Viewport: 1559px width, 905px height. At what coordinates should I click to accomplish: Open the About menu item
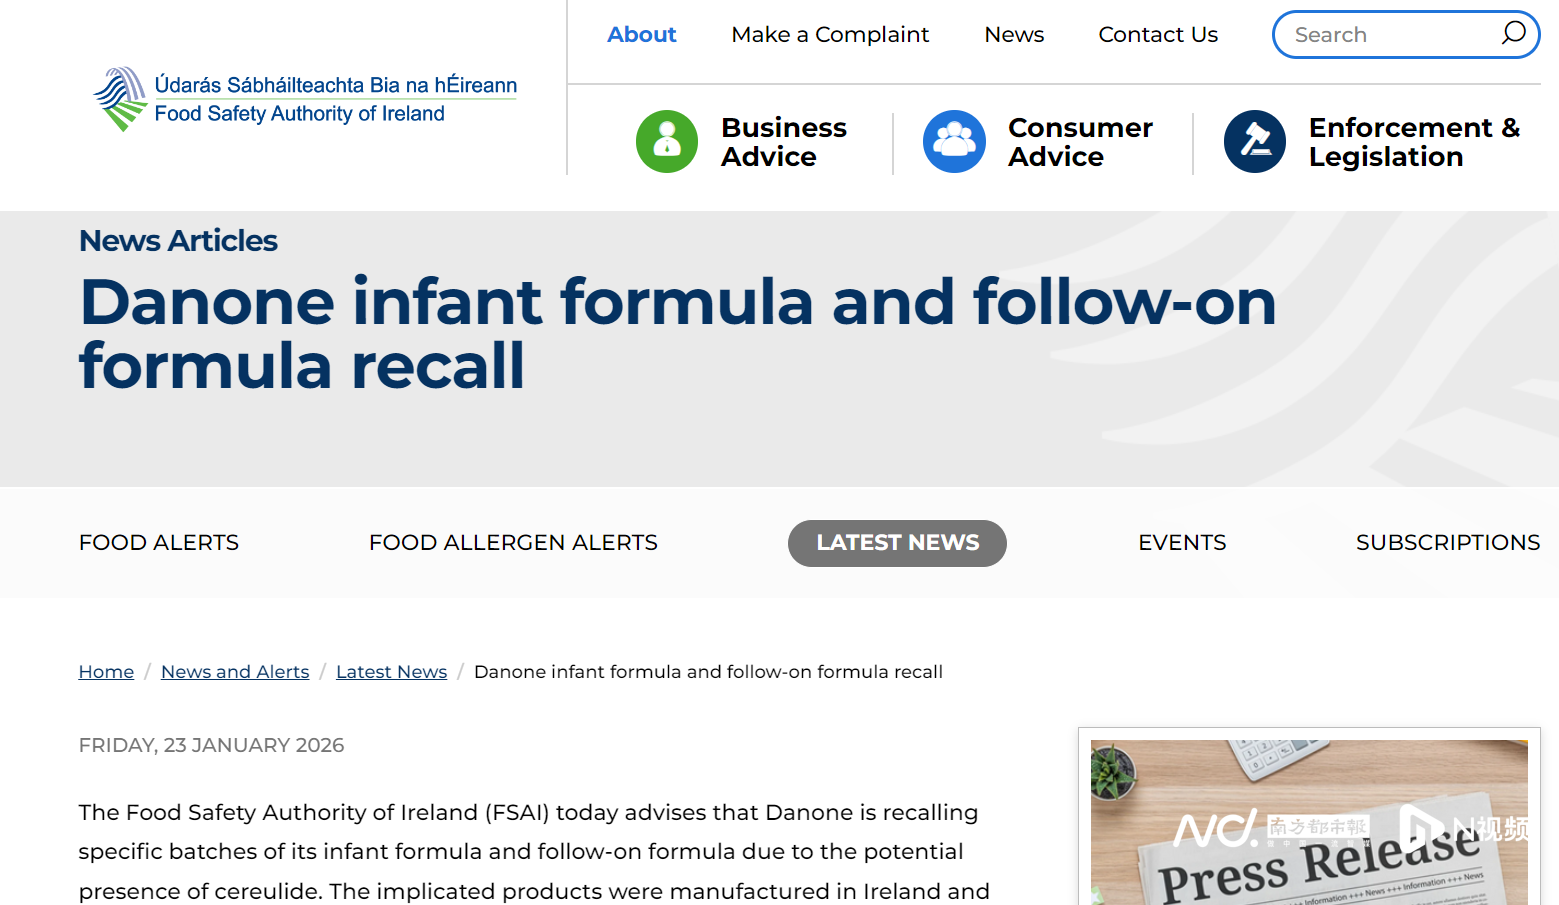coord(642,35)
